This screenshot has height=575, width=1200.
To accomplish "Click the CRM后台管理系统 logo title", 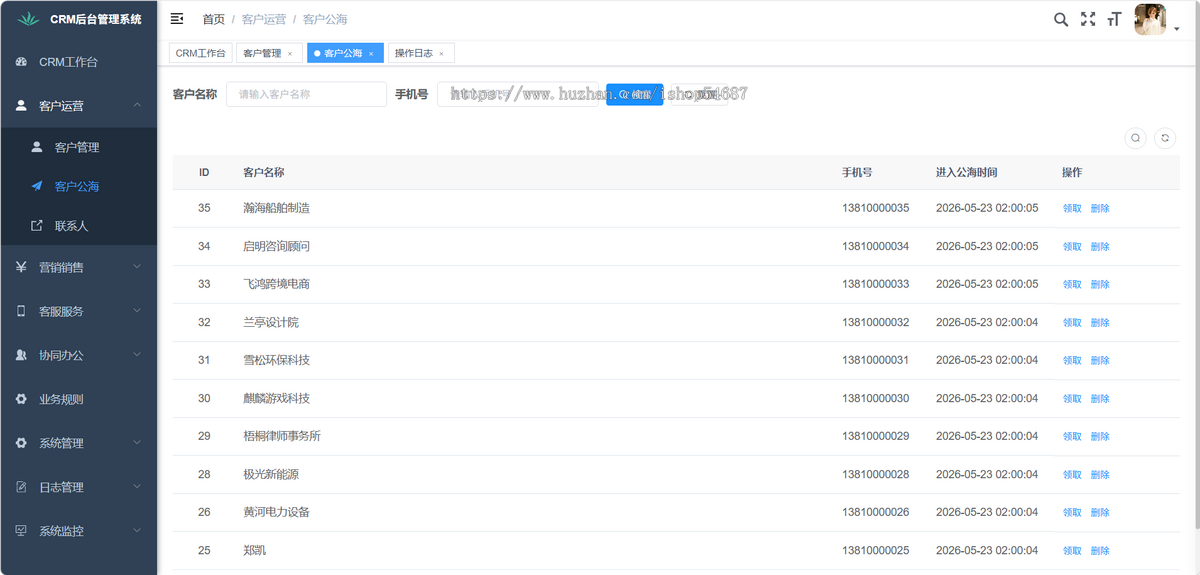I will (96, 19).
